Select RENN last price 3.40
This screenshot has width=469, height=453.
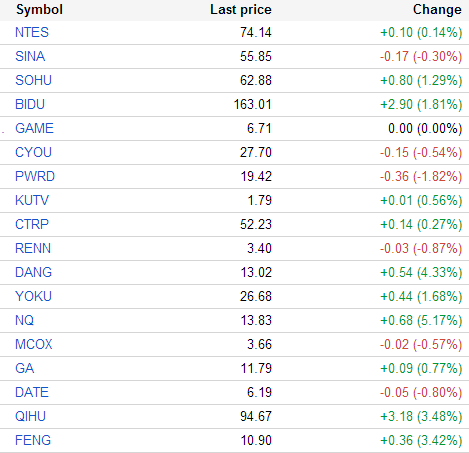pyautogui.click(x=259, y=248)
